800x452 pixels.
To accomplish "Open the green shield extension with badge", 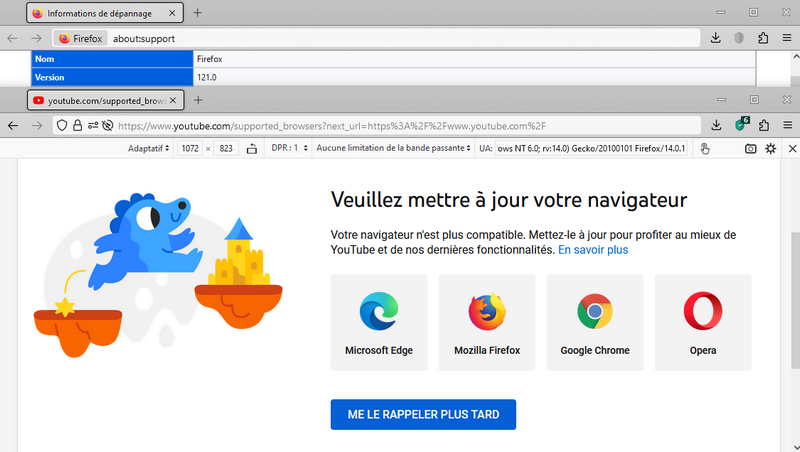I will (740, 126).
